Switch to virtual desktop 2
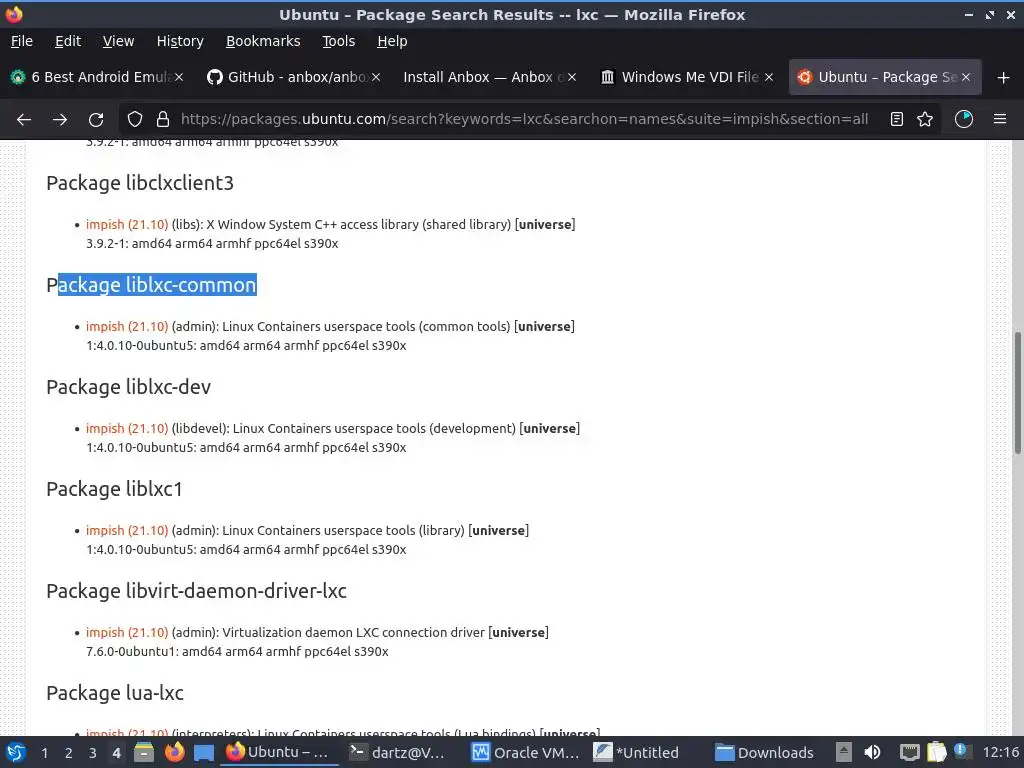Viewport: 1024px width, 768px height. (x=69, y=753)
